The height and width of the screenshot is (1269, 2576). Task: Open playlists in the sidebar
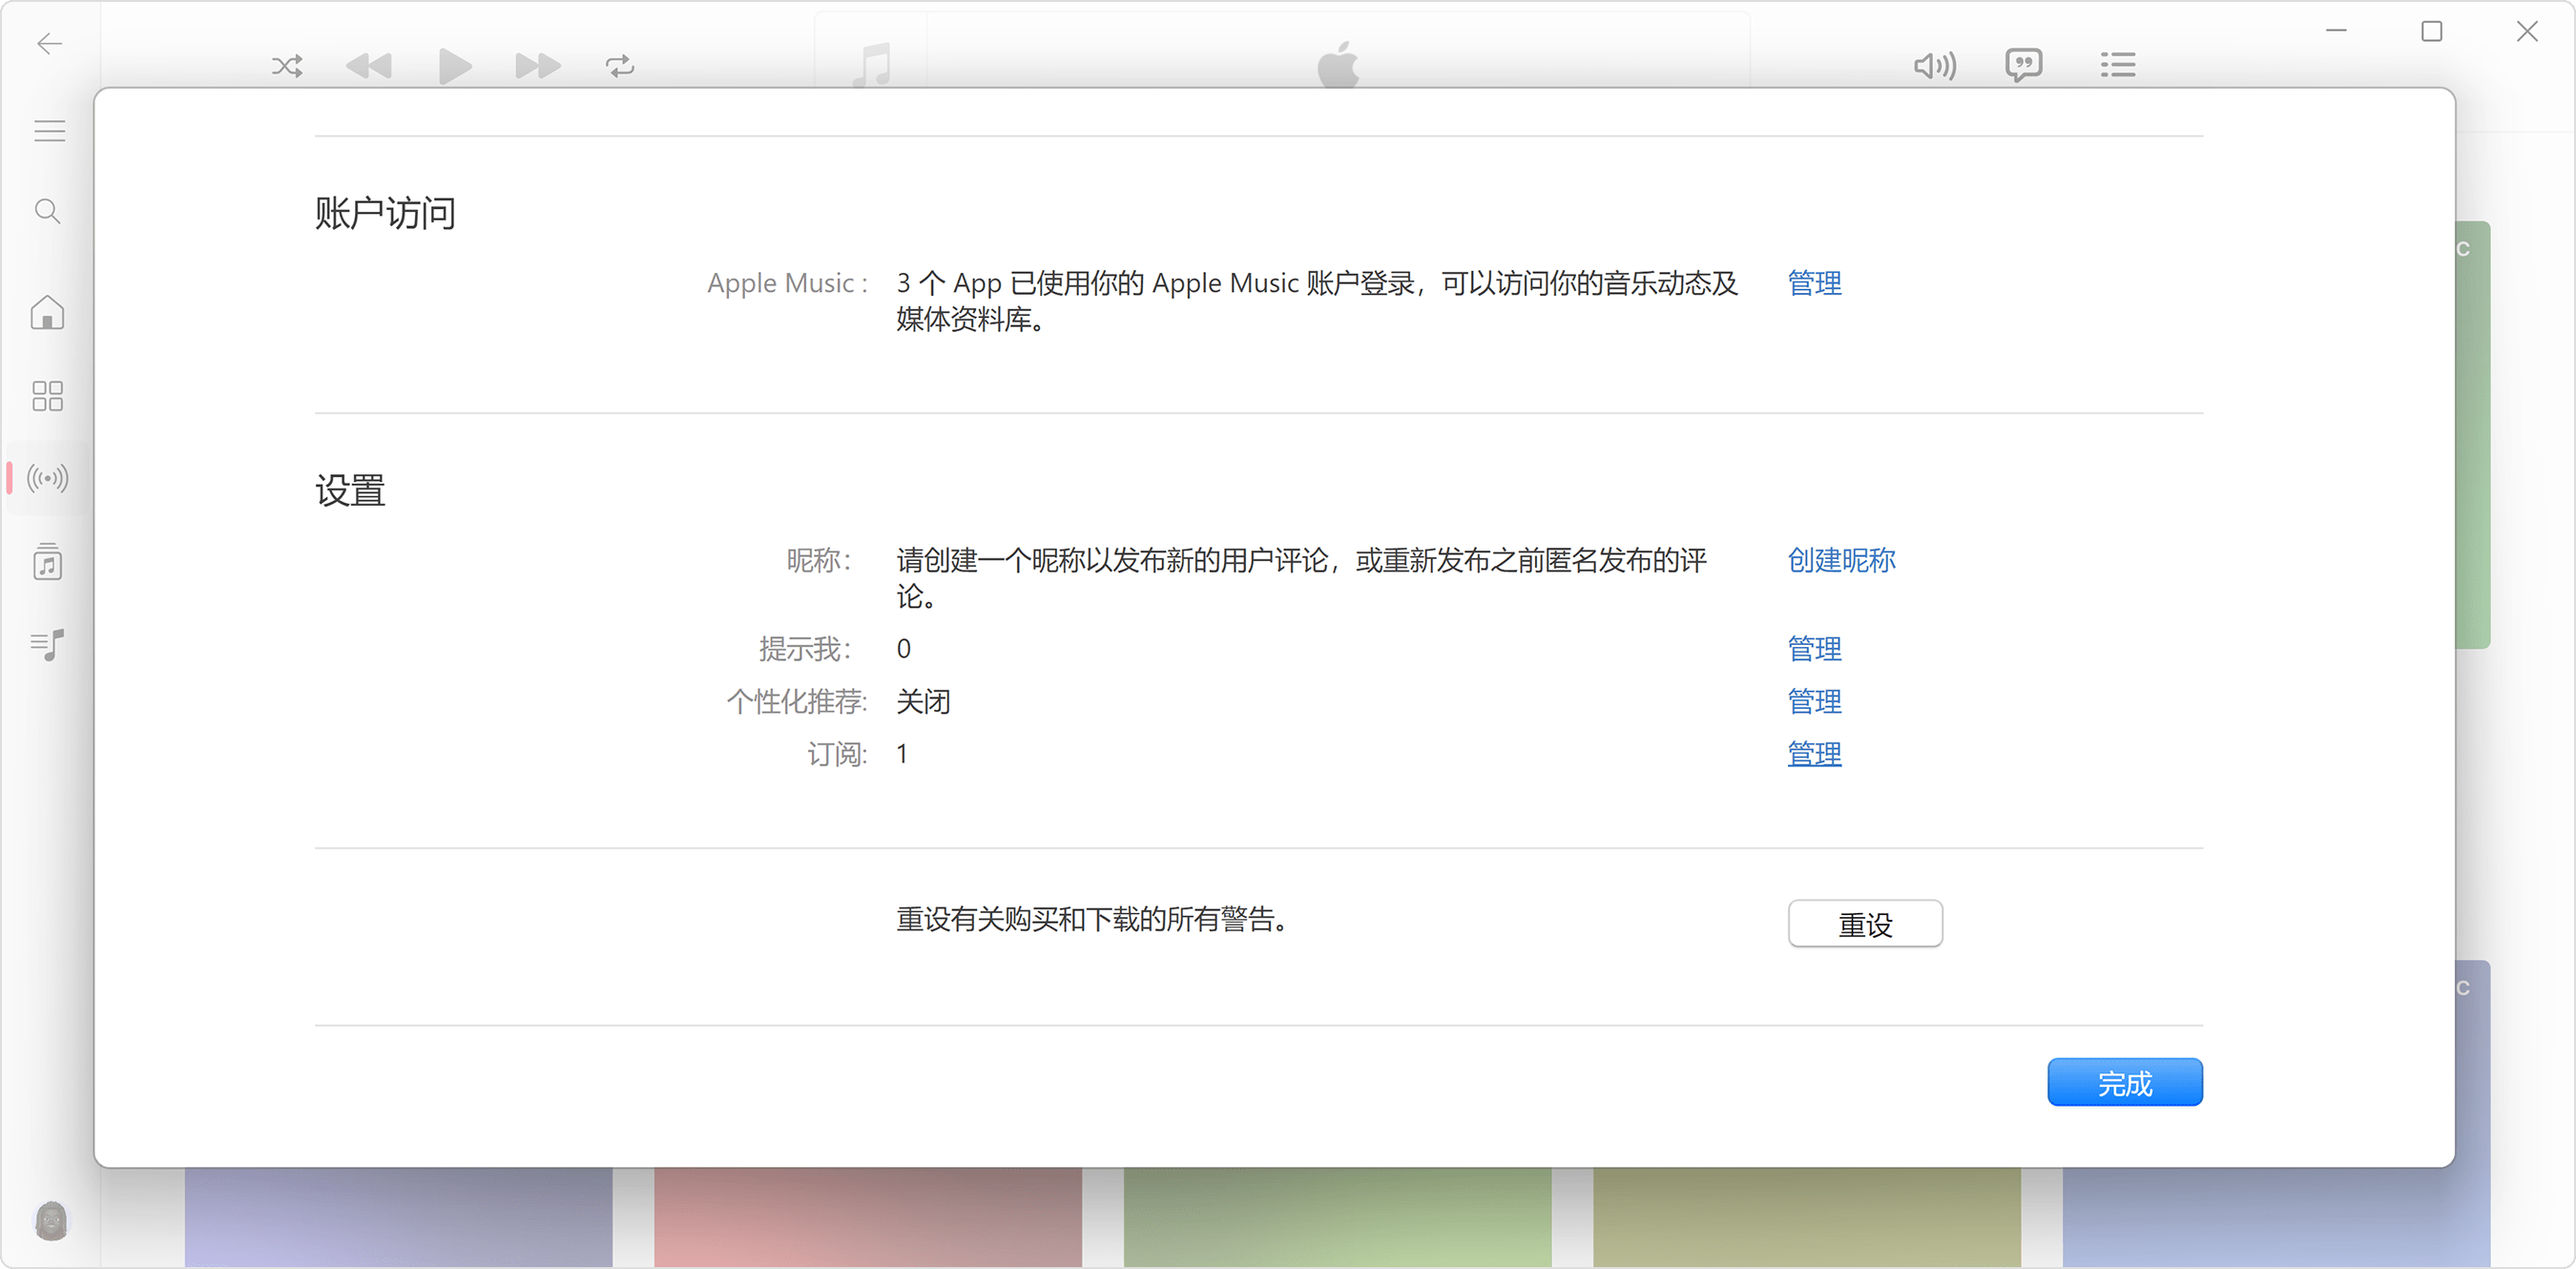click(47, 645)
